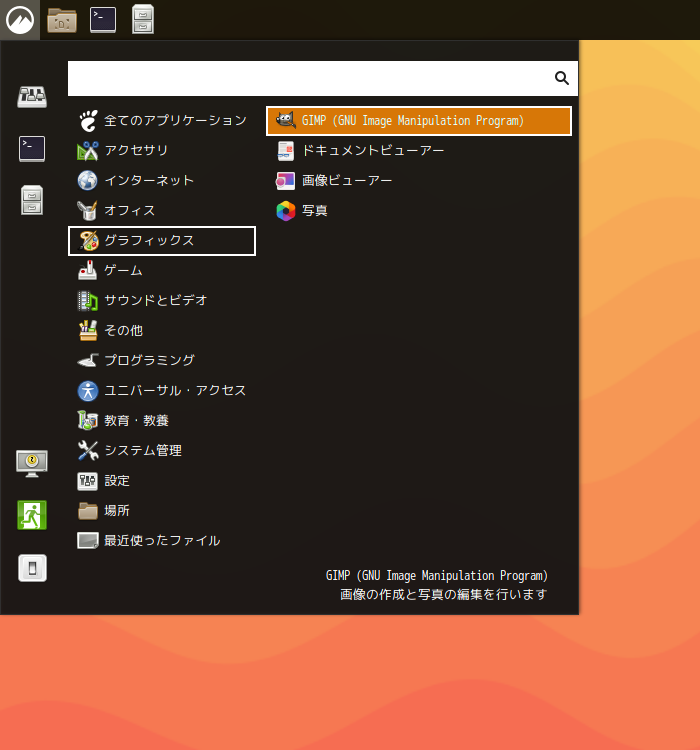Click the document viewer icon beside ドキュメントビューアー
Screen dimensions: 700x750
(x=286, y=151)
